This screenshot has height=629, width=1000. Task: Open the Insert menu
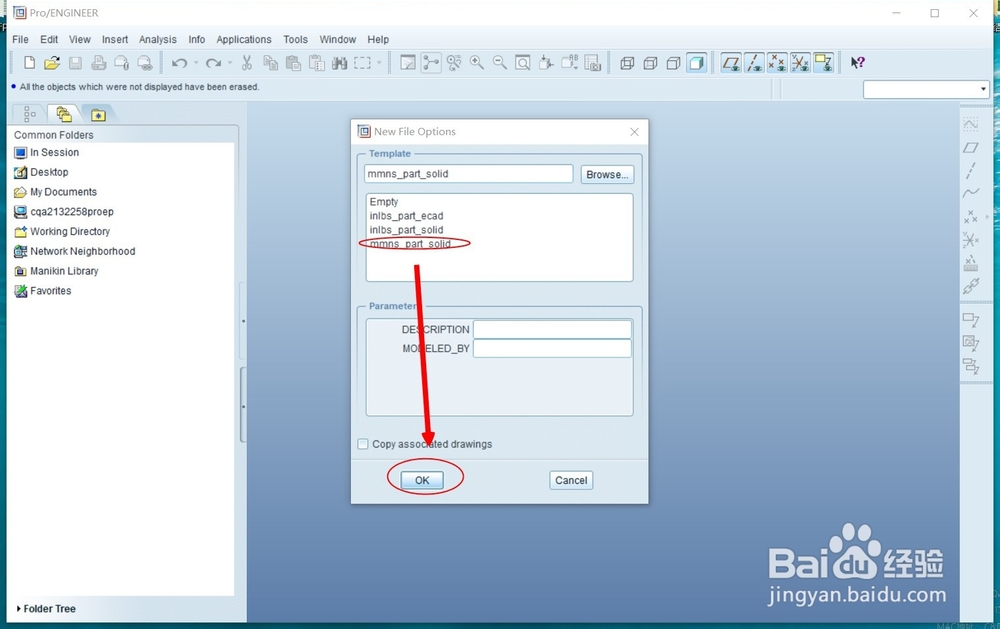tap(115, 40)
